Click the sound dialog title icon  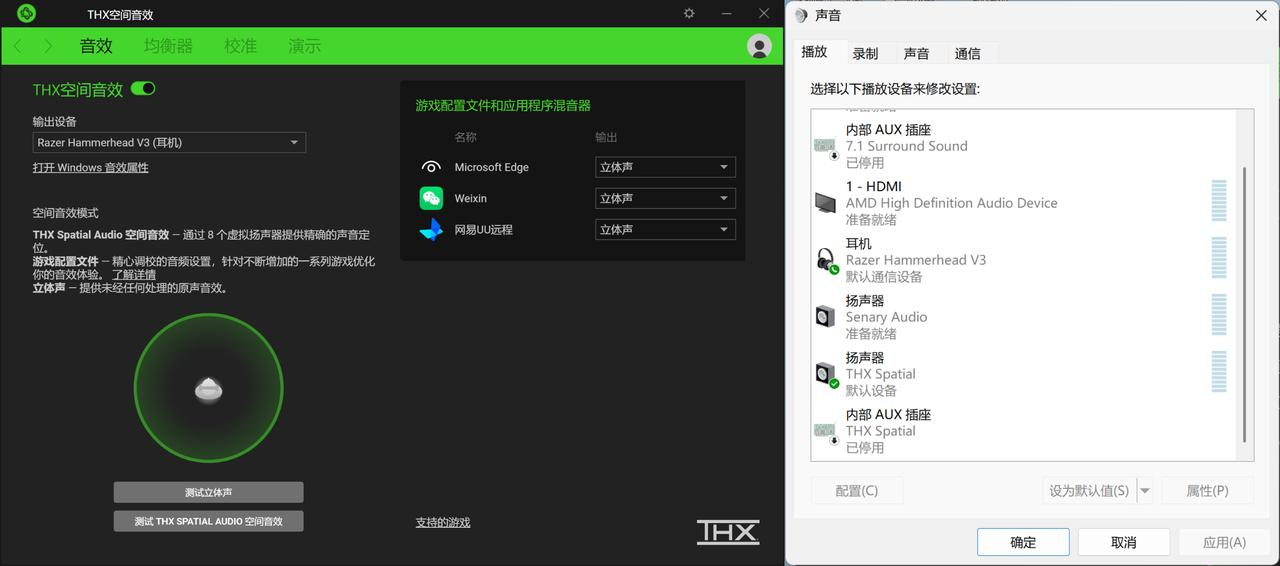(x=801, y=15)
